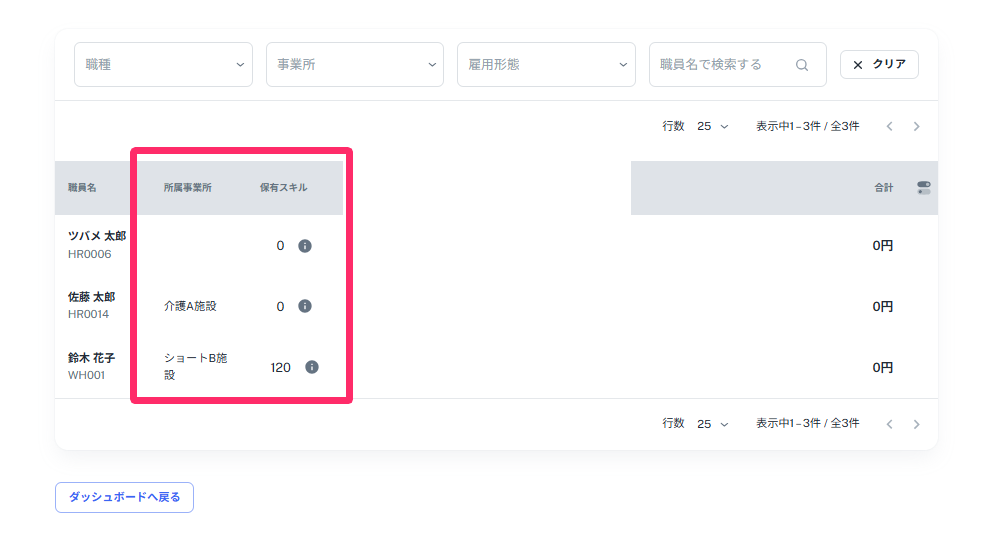Click the 介護A施設 office cell
The width and height of the screenshot is (983, 546).
(190, 306)
